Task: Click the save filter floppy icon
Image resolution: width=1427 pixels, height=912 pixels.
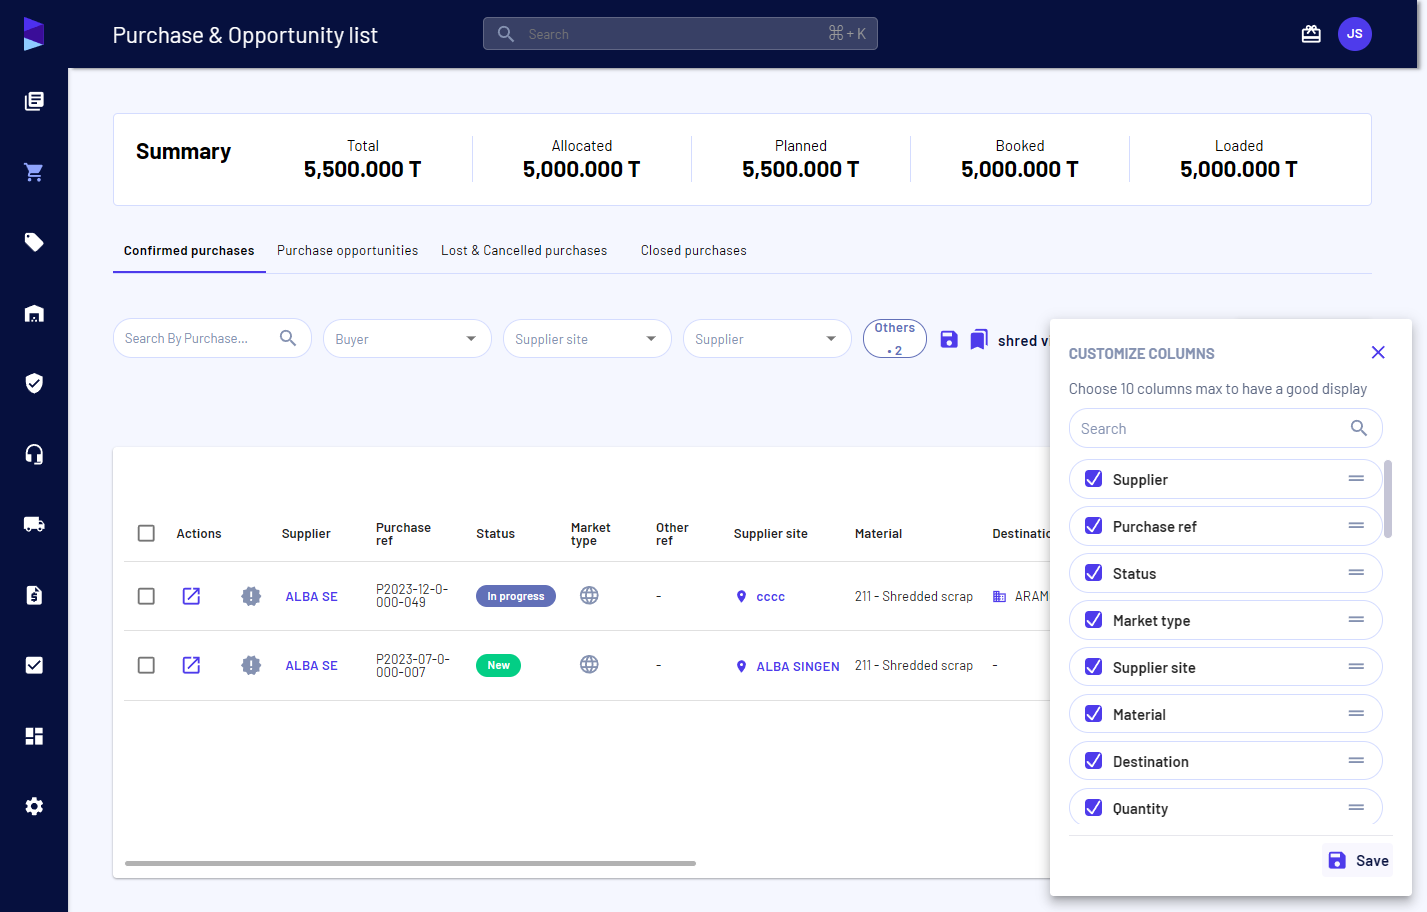Action: [x=949, y=339]
